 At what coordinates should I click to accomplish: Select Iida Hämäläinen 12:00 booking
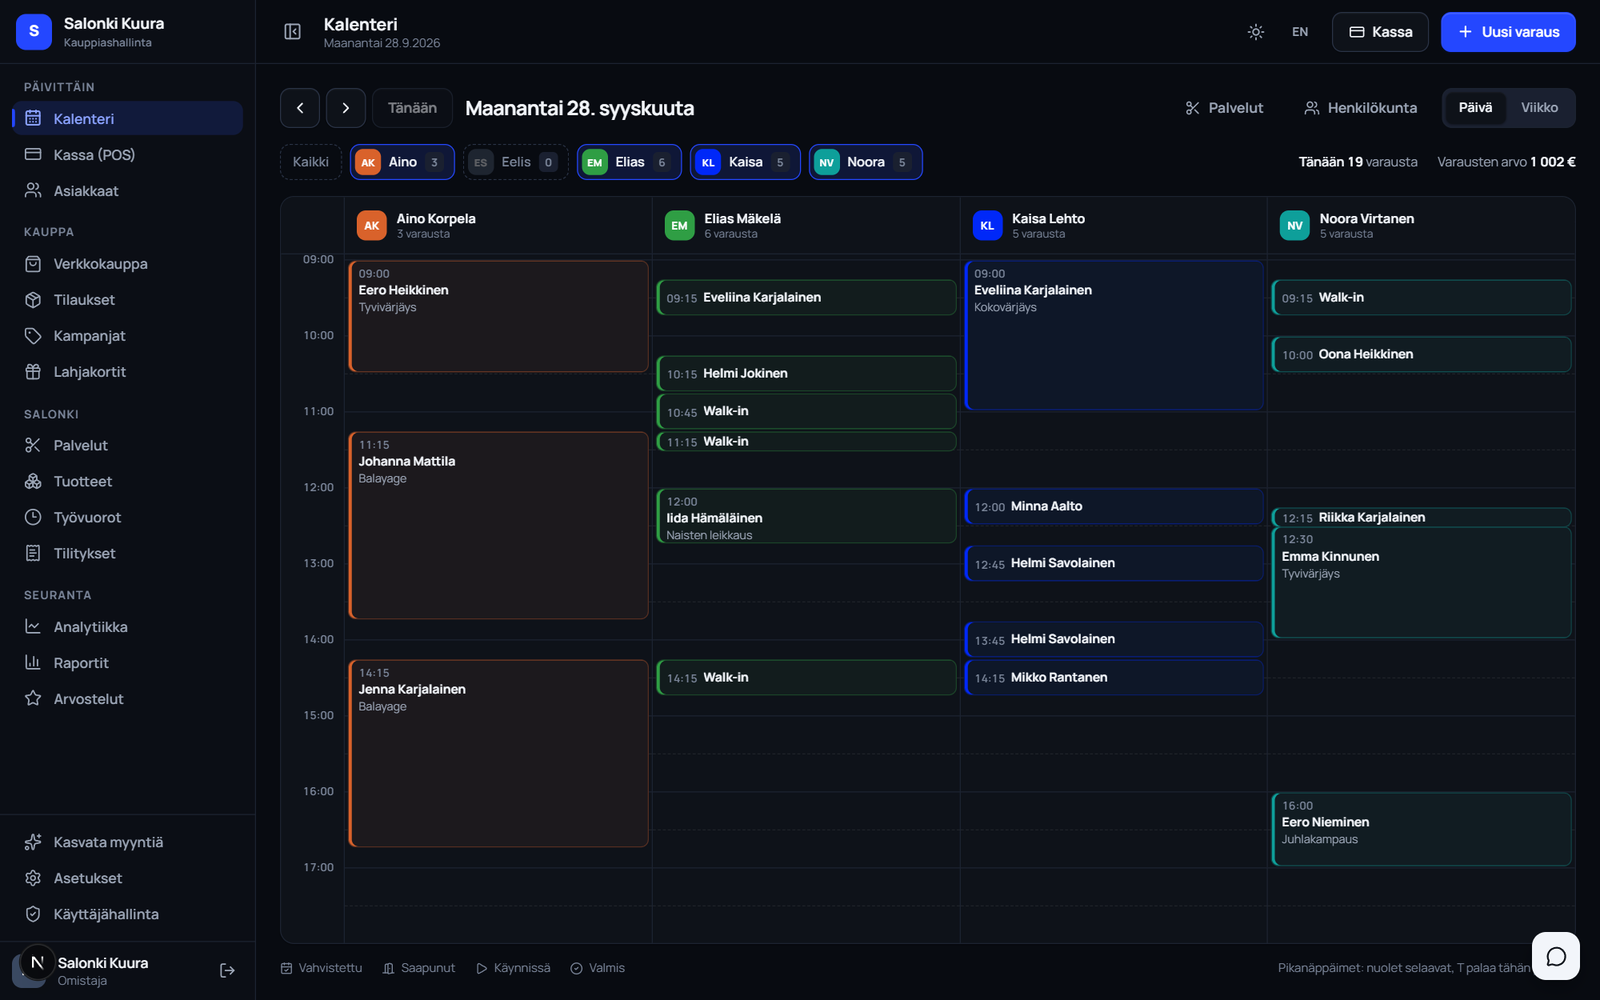(806, 516)
